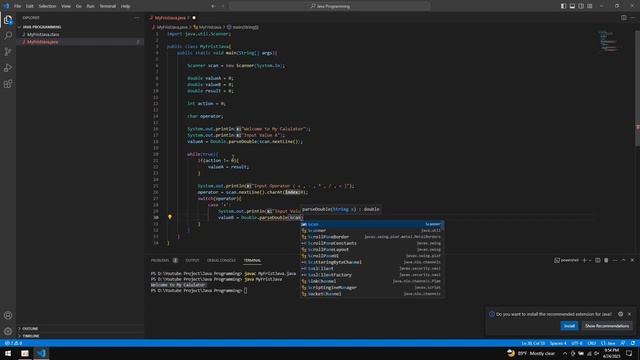Switch to the DEBUG CONSOLE tab

(221, 260)
